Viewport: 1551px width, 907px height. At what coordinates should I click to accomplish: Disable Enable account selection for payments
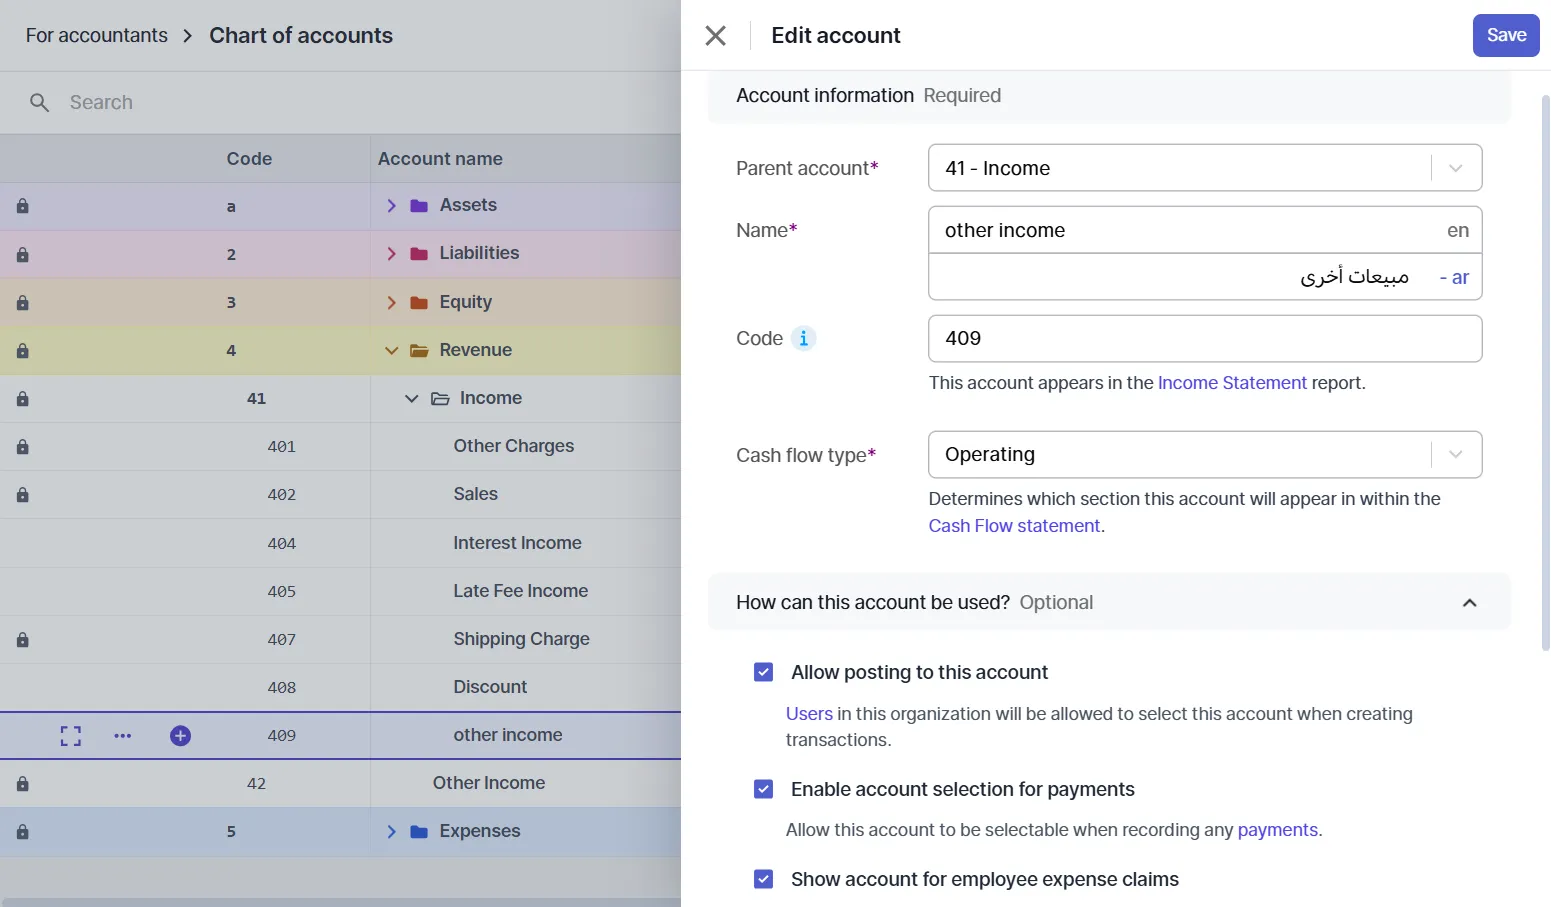click(763, 789)
